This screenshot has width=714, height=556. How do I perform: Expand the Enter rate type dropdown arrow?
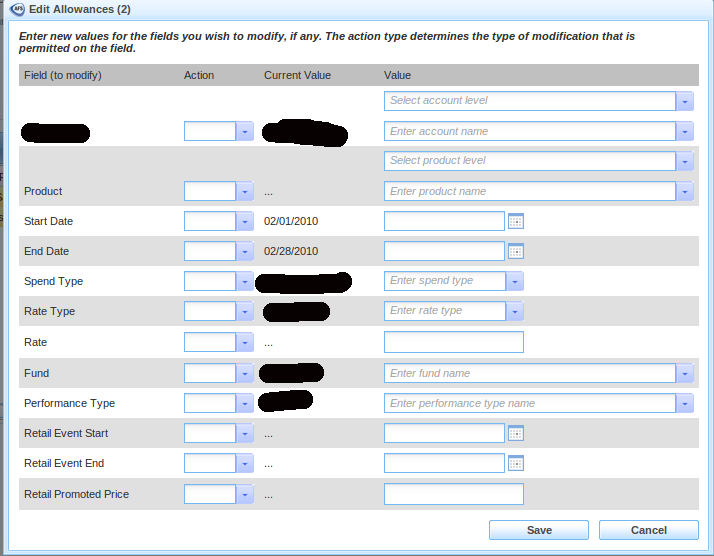pos(515,312)
